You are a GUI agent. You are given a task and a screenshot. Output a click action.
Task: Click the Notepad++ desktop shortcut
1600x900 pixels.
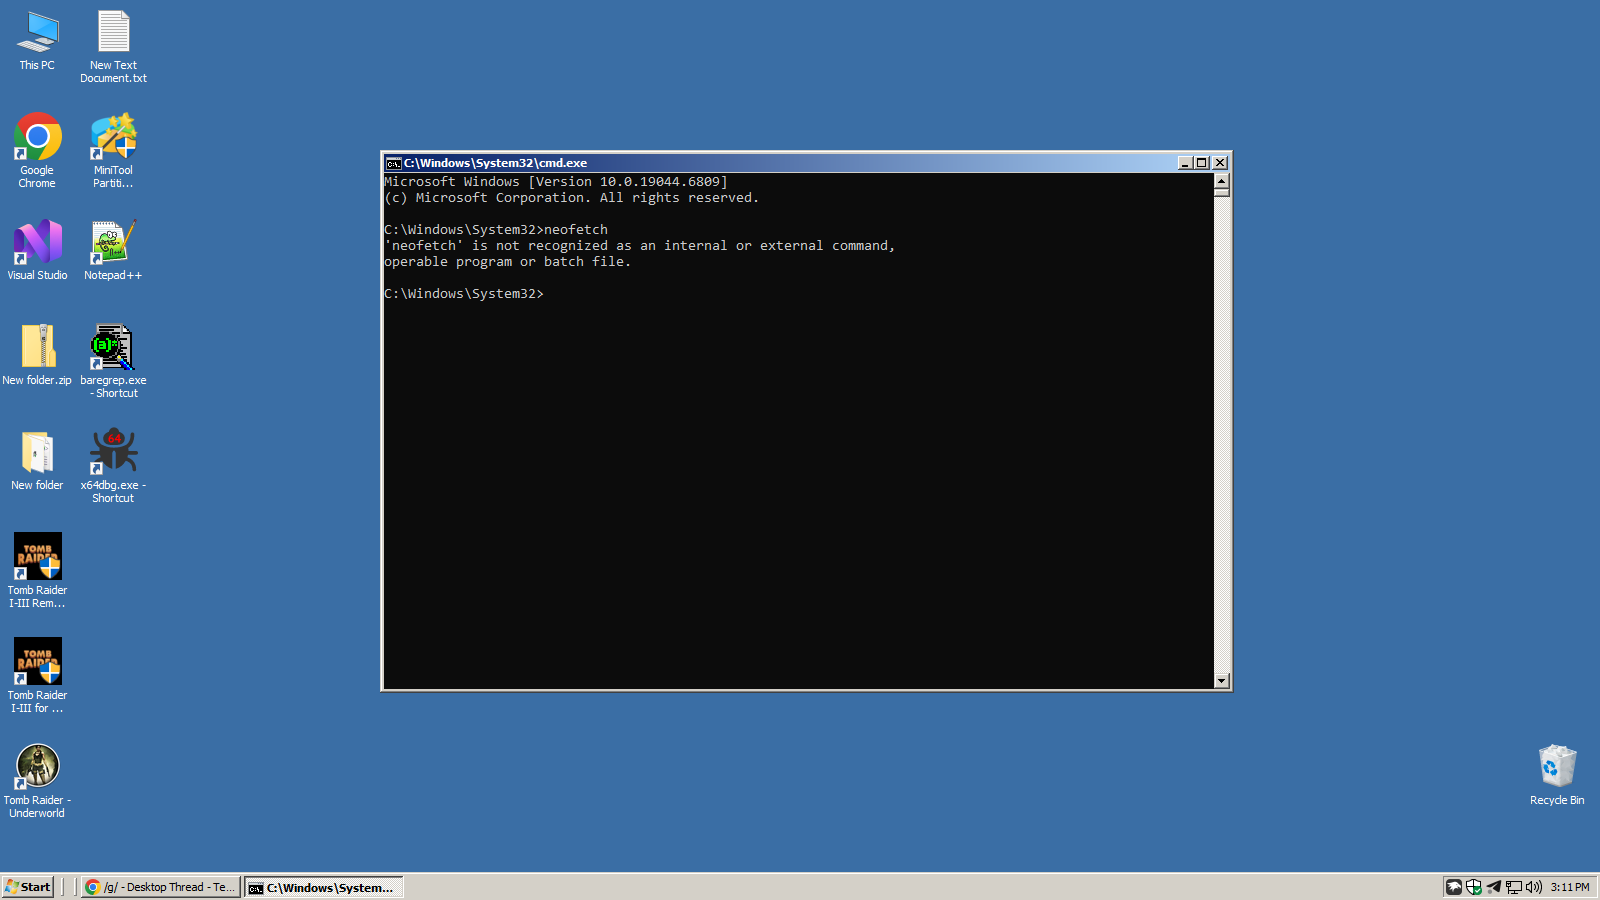(113, 244)
